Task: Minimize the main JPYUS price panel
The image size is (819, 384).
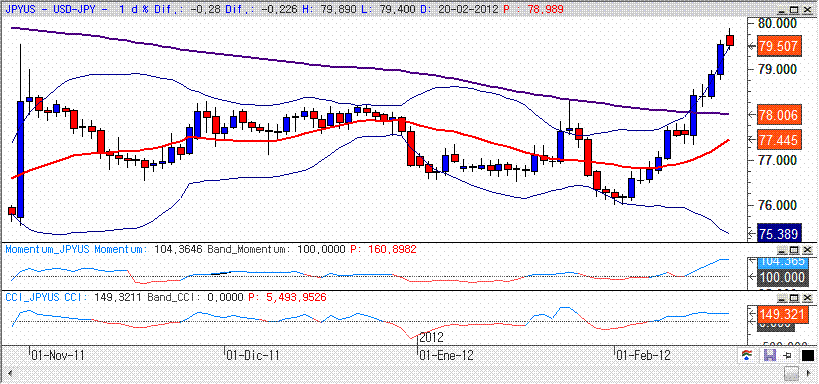Action: coord(782,10)
